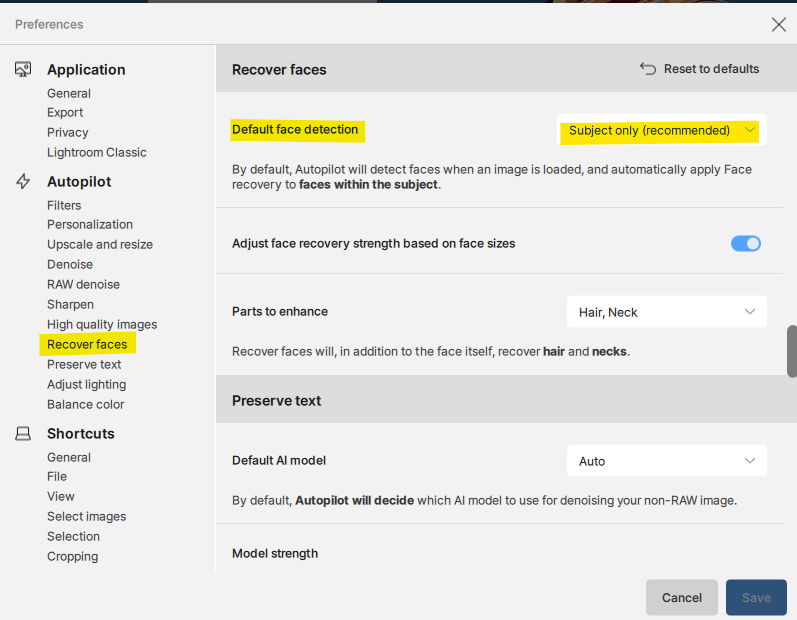Open the RAW denoise preferences
This screenshot has width=797, height=620.
pos(83,284)
